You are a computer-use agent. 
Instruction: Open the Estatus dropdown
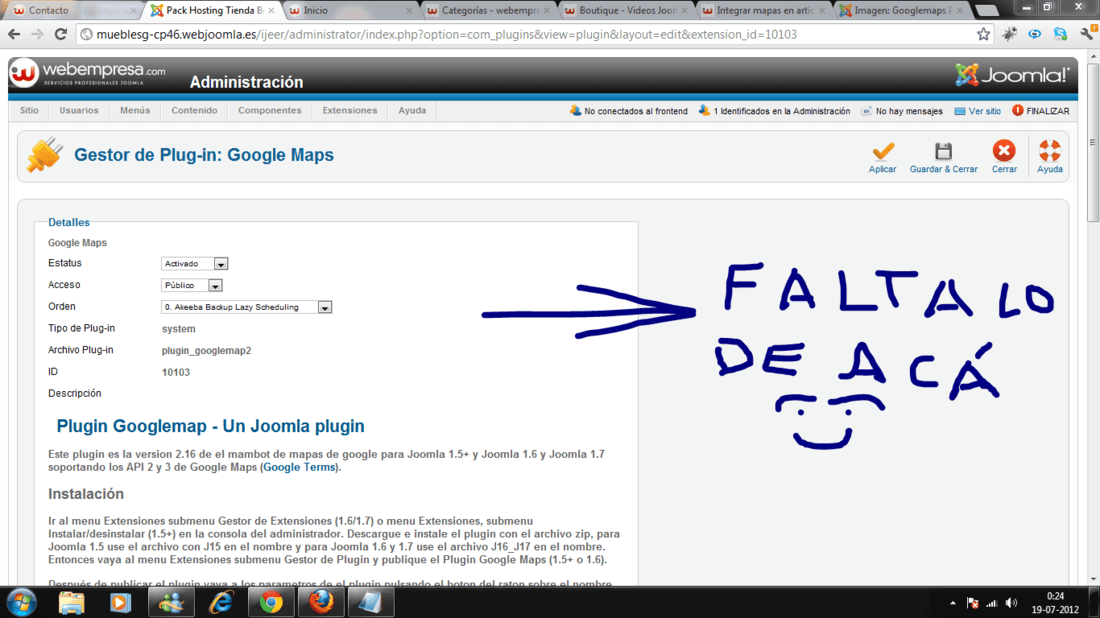(x=194, y=264)
